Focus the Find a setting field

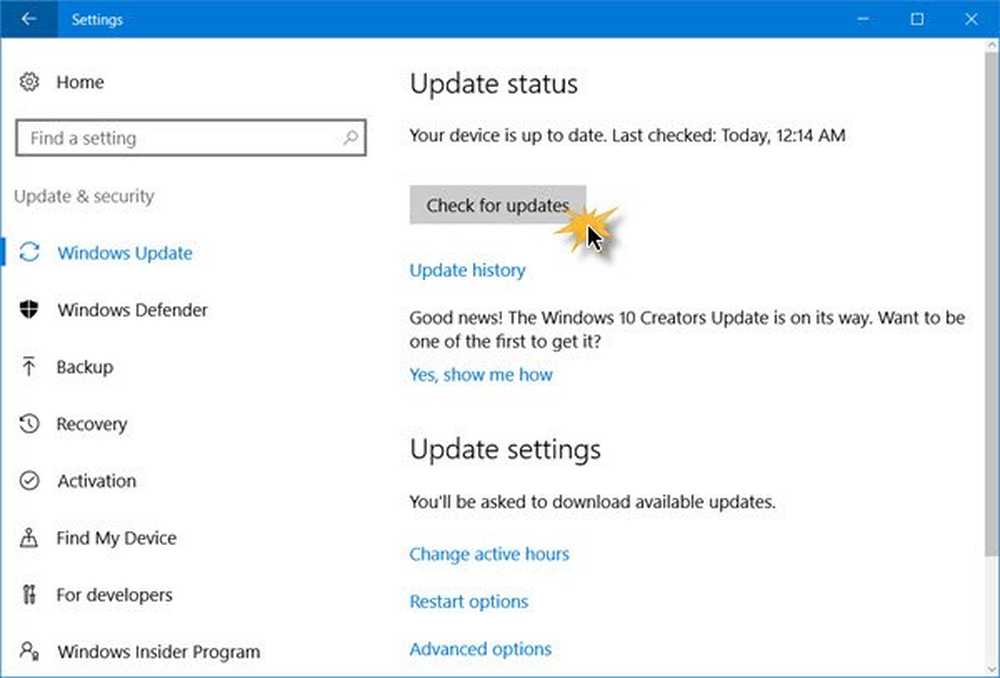[191, 137]
